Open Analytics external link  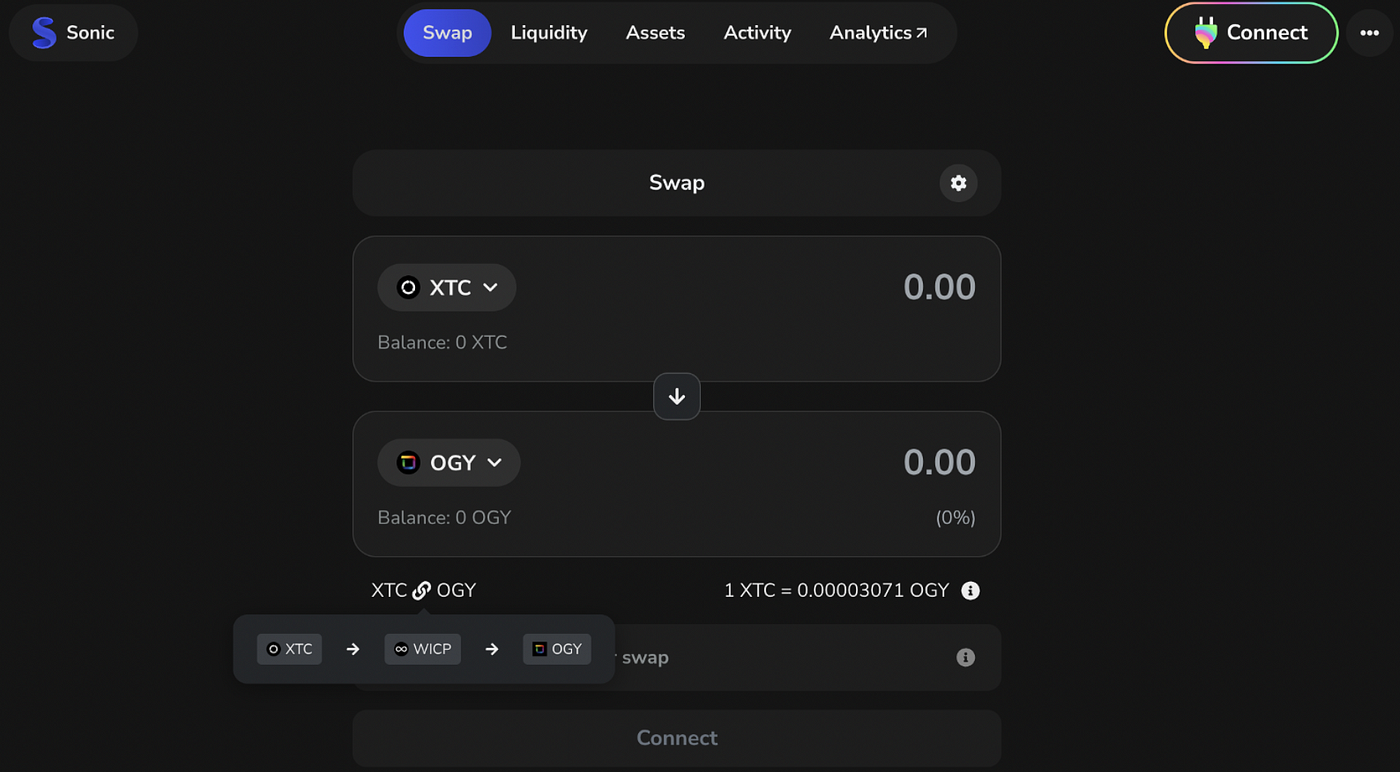(x=878, y=33)
